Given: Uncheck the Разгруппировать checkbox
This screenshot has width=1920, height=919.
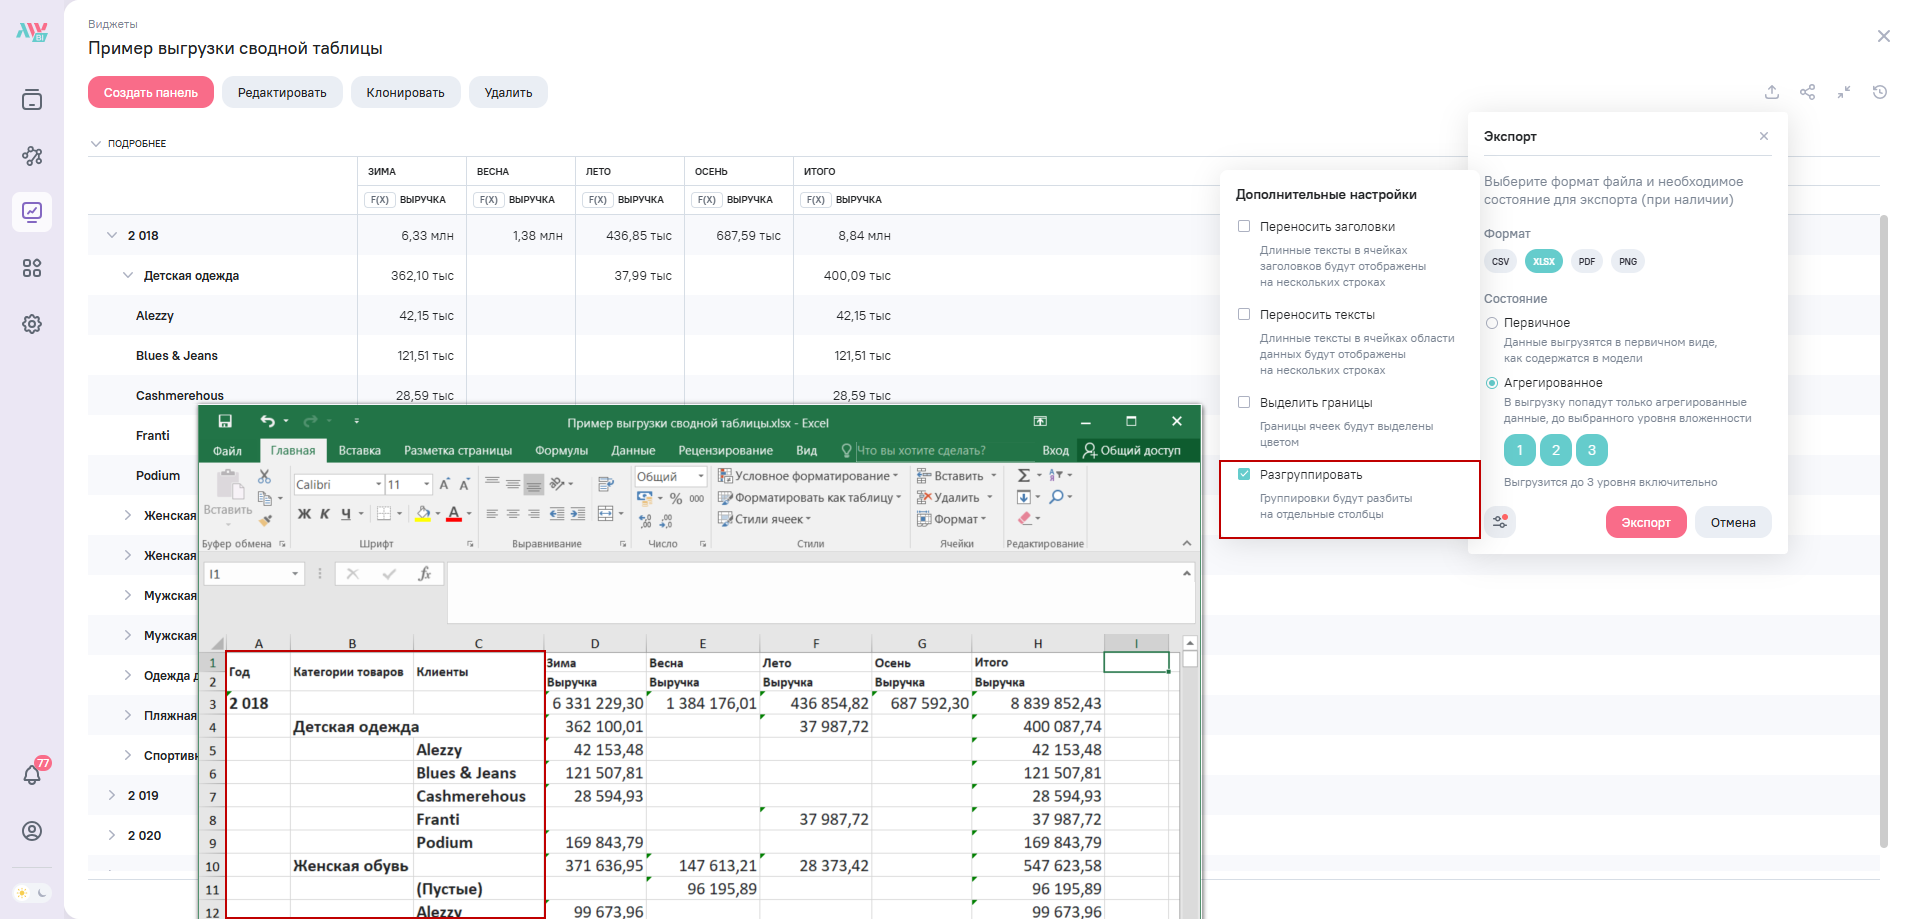Looking at the screenshot, I should (x=1244, y=475).
